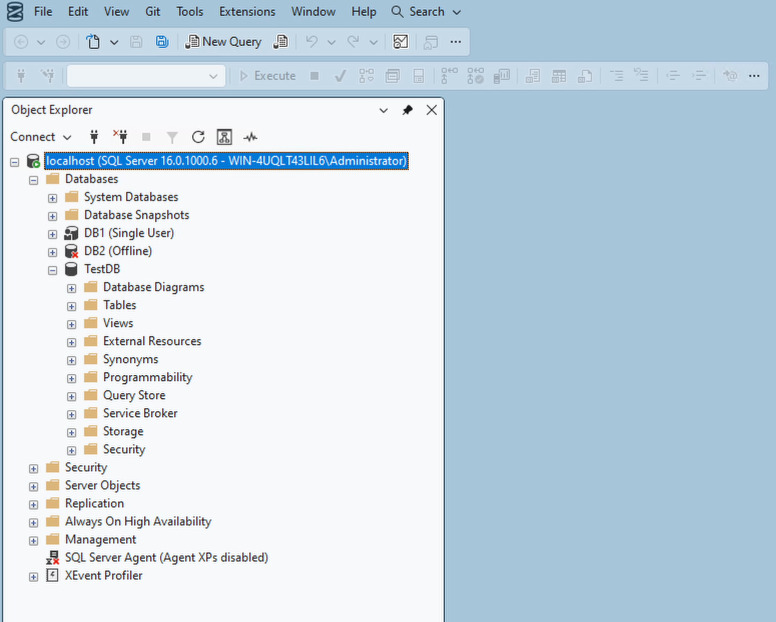776x622 pixels.
Task: Select the Query Store folder
Action: point(134,395)
